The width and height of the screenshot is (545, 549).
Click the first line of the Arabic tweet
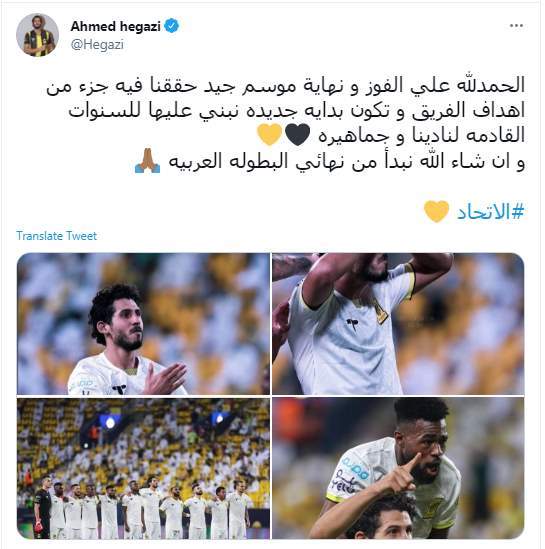click(285, 86)
